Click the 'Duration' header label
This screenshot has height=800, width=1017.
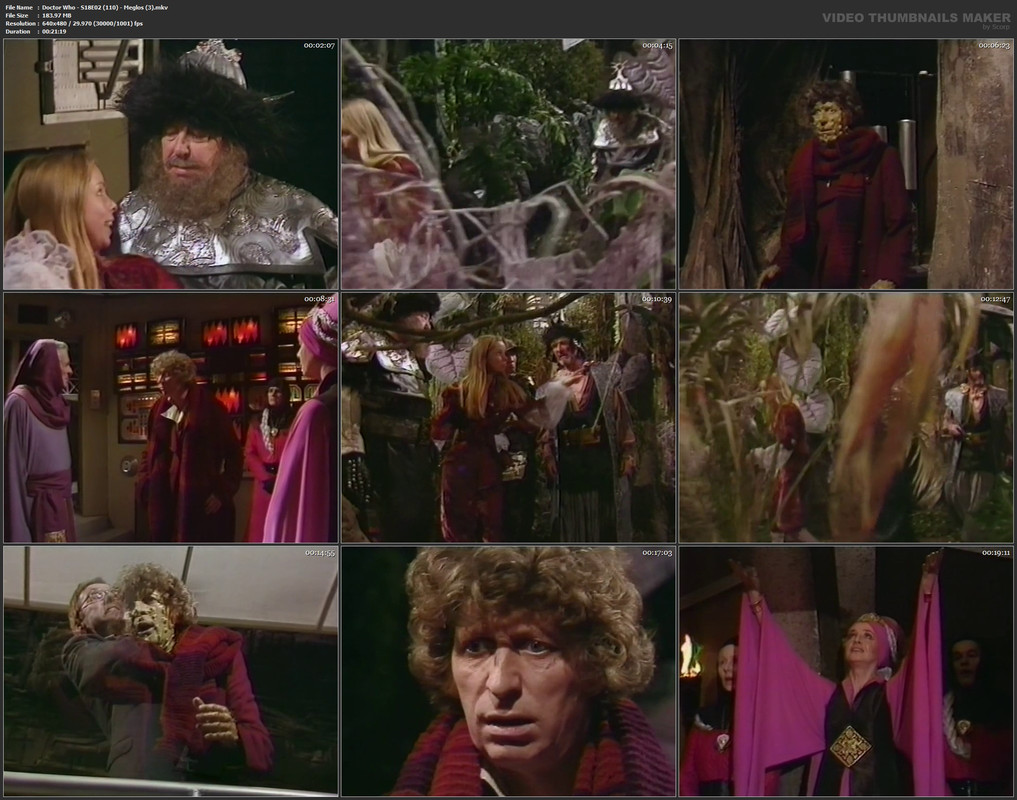pyautogui.click(x=18, y=31)
